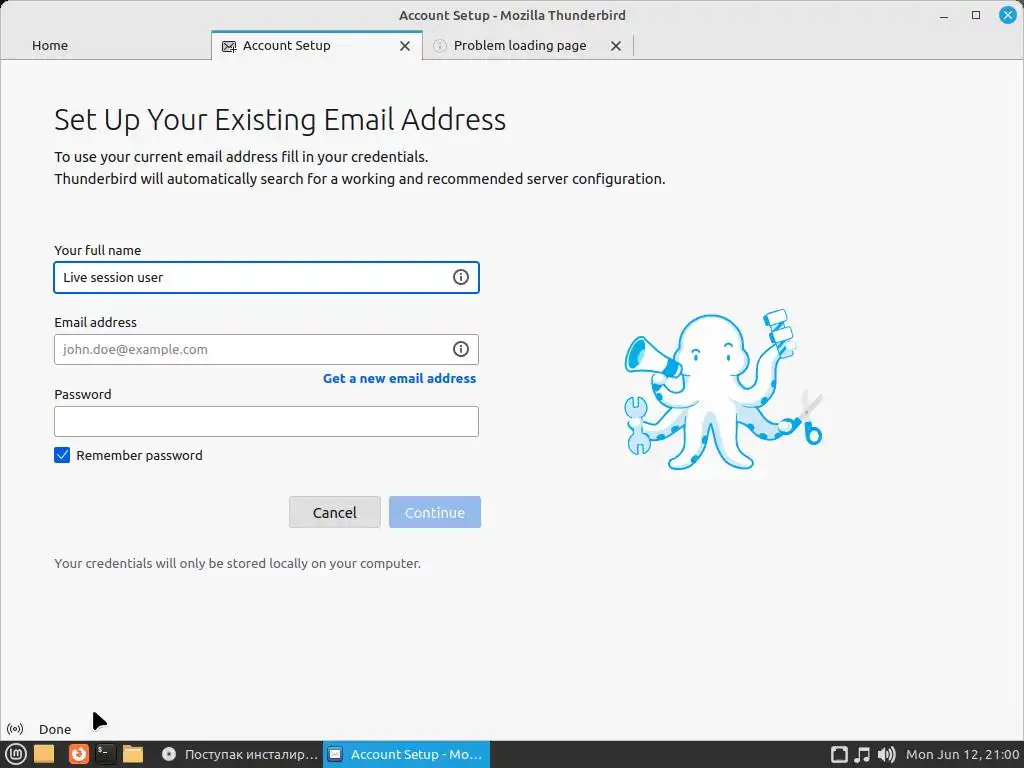
Task: Open the clock showing Mon Jun 12, 21:00
Action: 963,755
